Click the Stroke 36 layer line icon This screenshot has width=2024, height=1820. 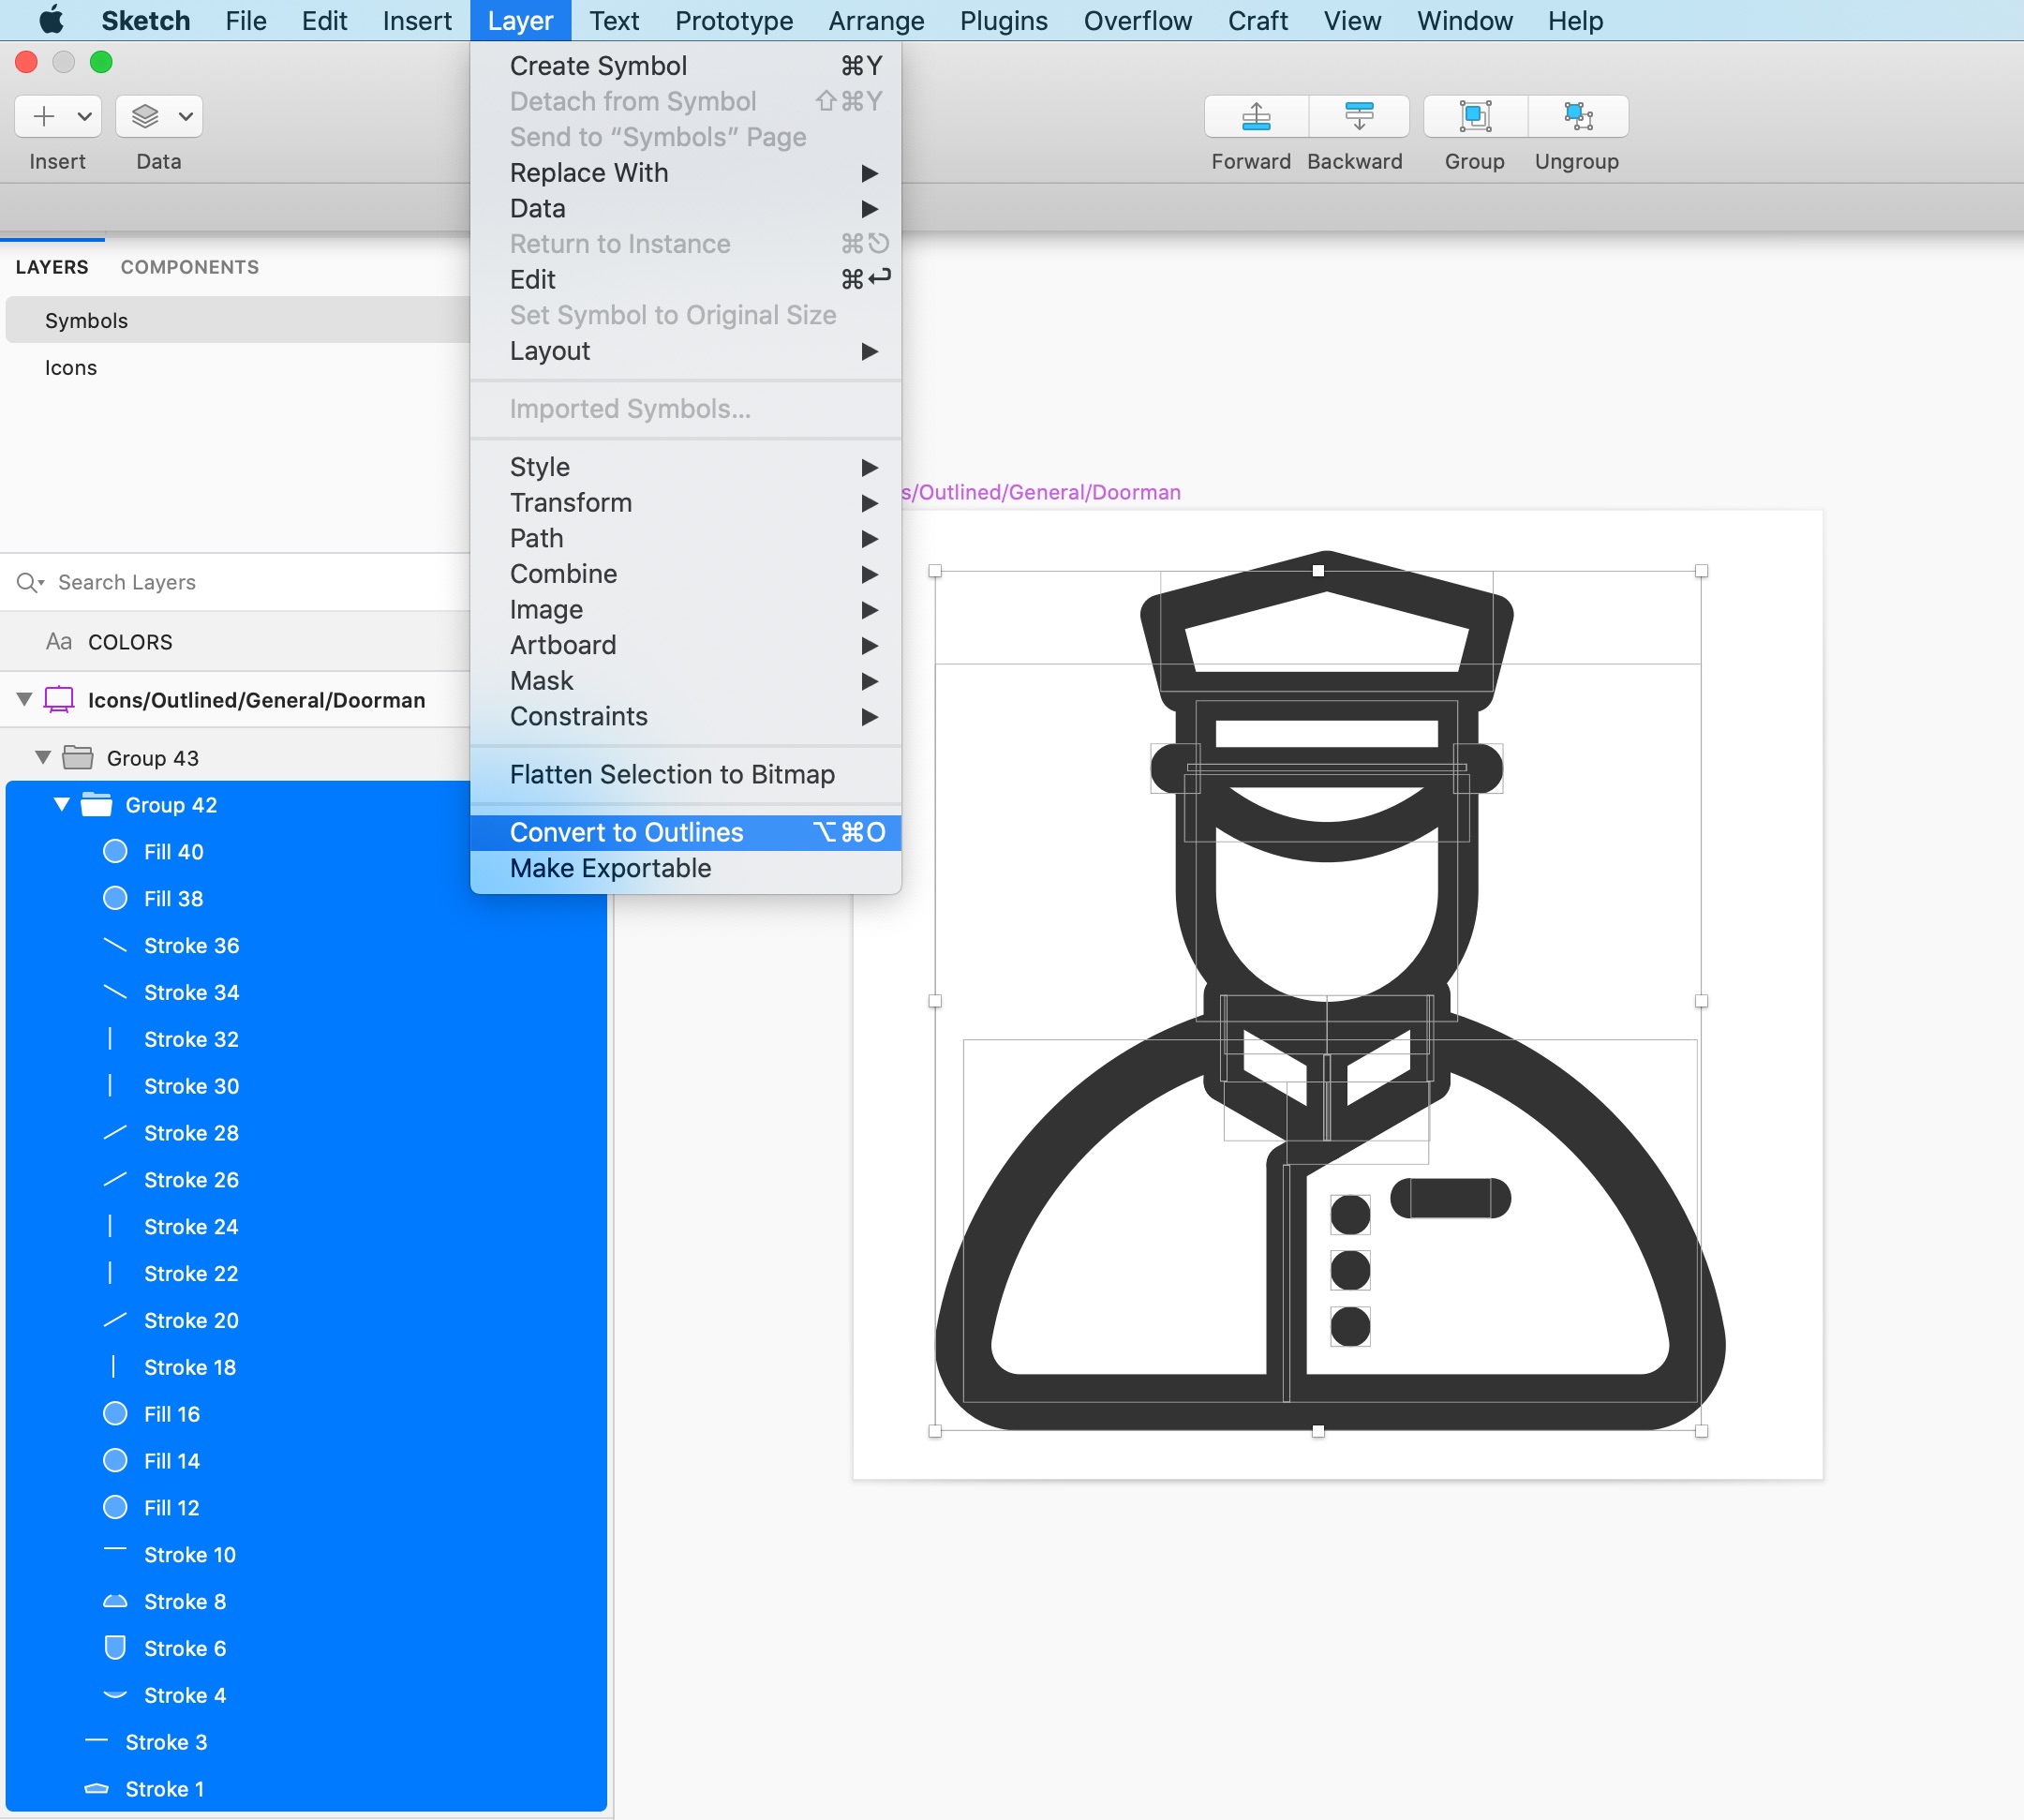click(116, 946)
